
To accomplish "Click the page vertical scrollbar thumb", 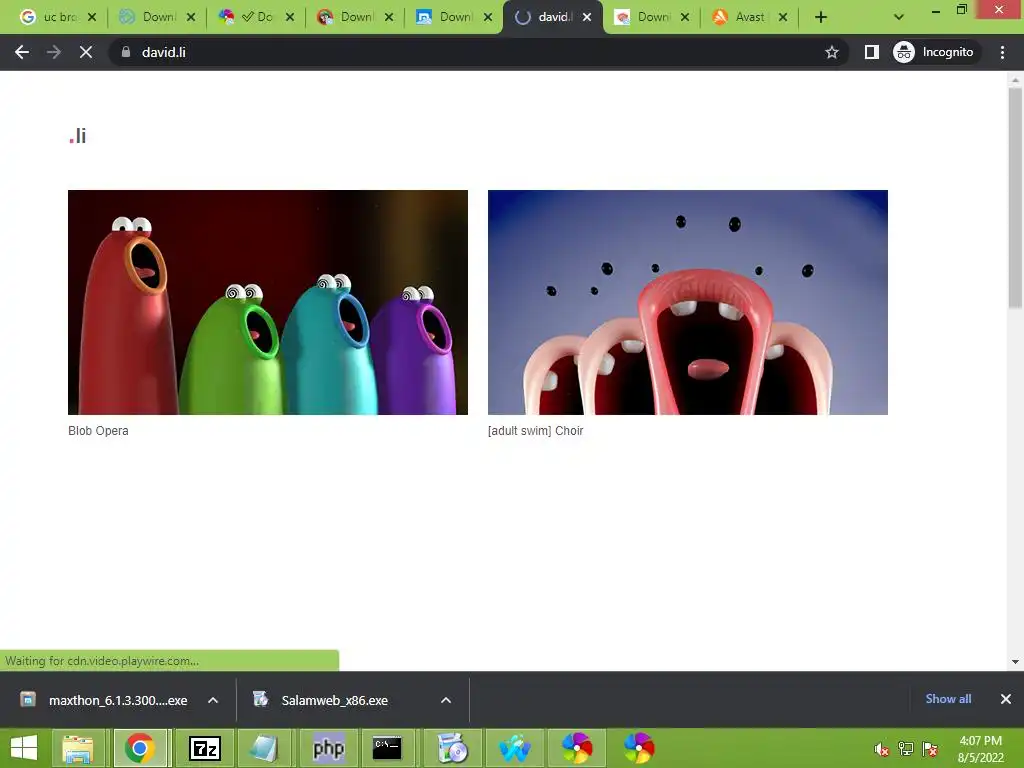I will click(x=1015, y=197).
